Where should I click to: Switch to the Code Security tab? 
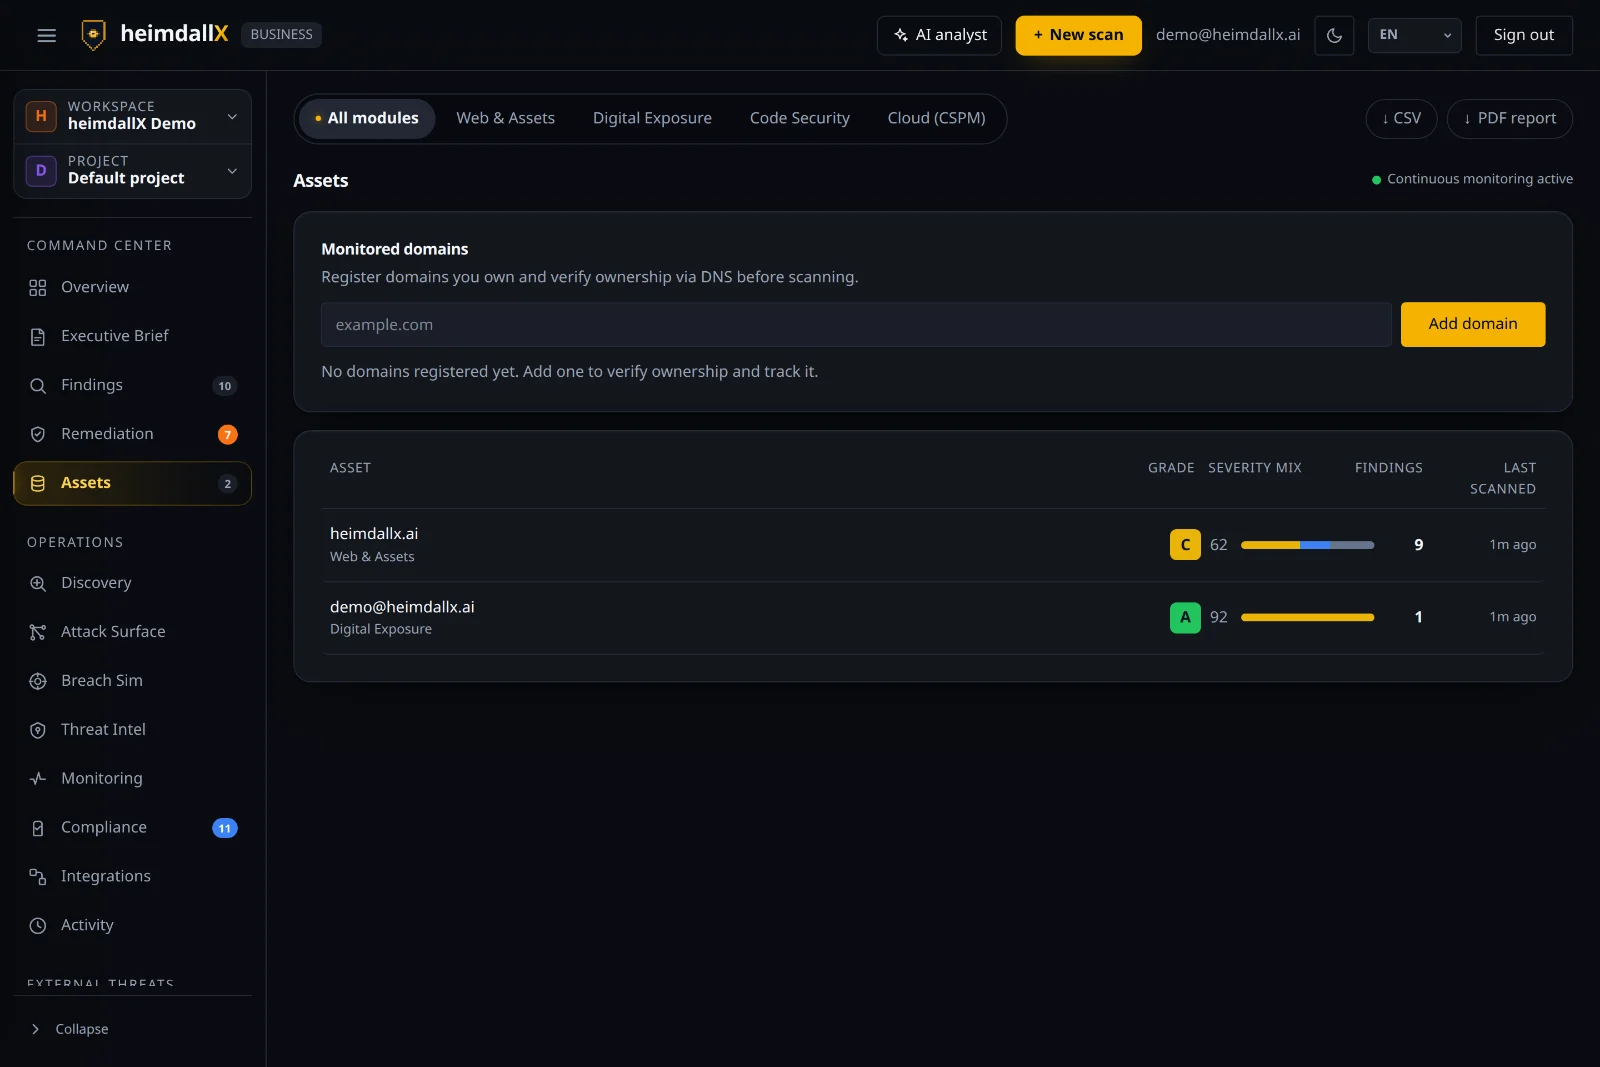[x=799, y=118]
